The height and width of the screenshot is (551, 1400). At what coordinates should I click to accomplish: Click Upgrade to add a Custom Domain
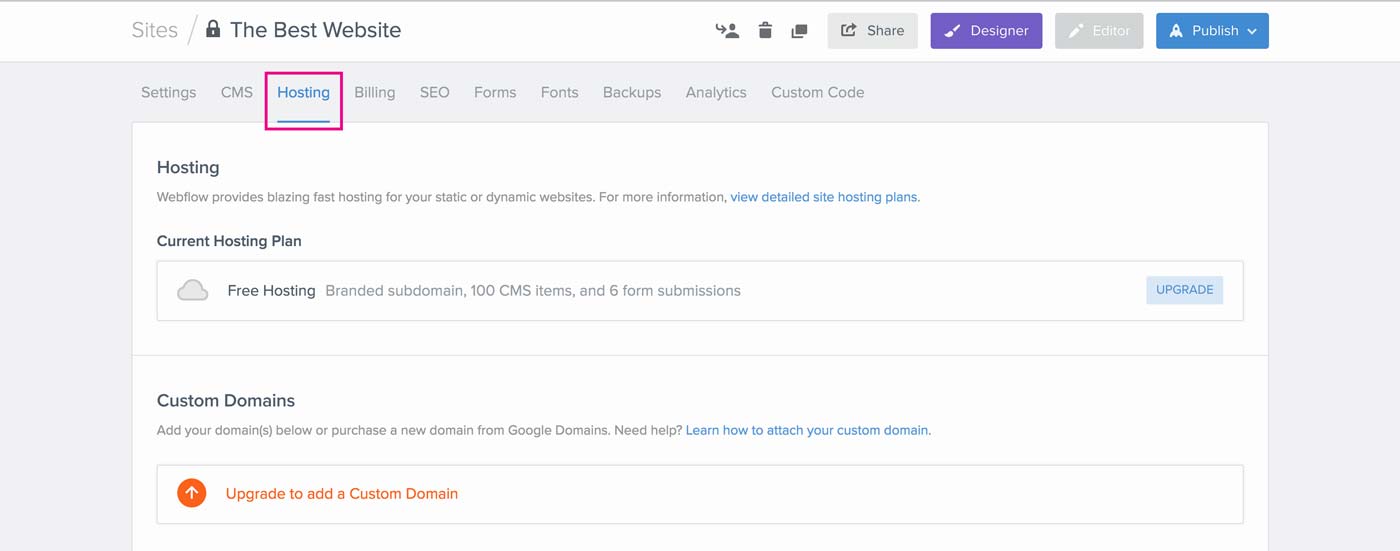(342, 493)
